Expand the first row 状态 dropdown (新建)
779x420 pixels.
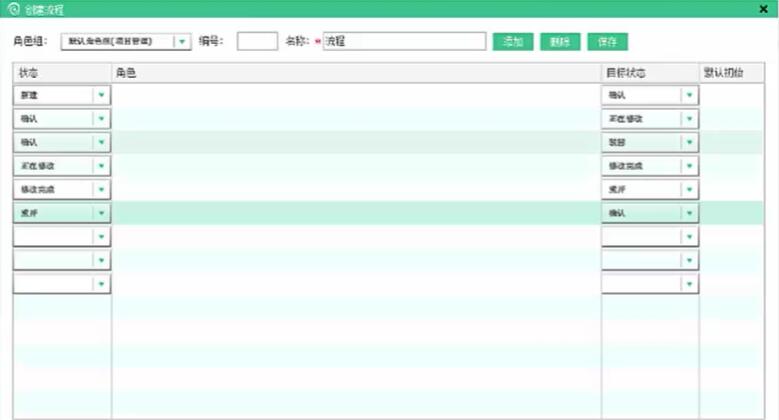[101, 95]
